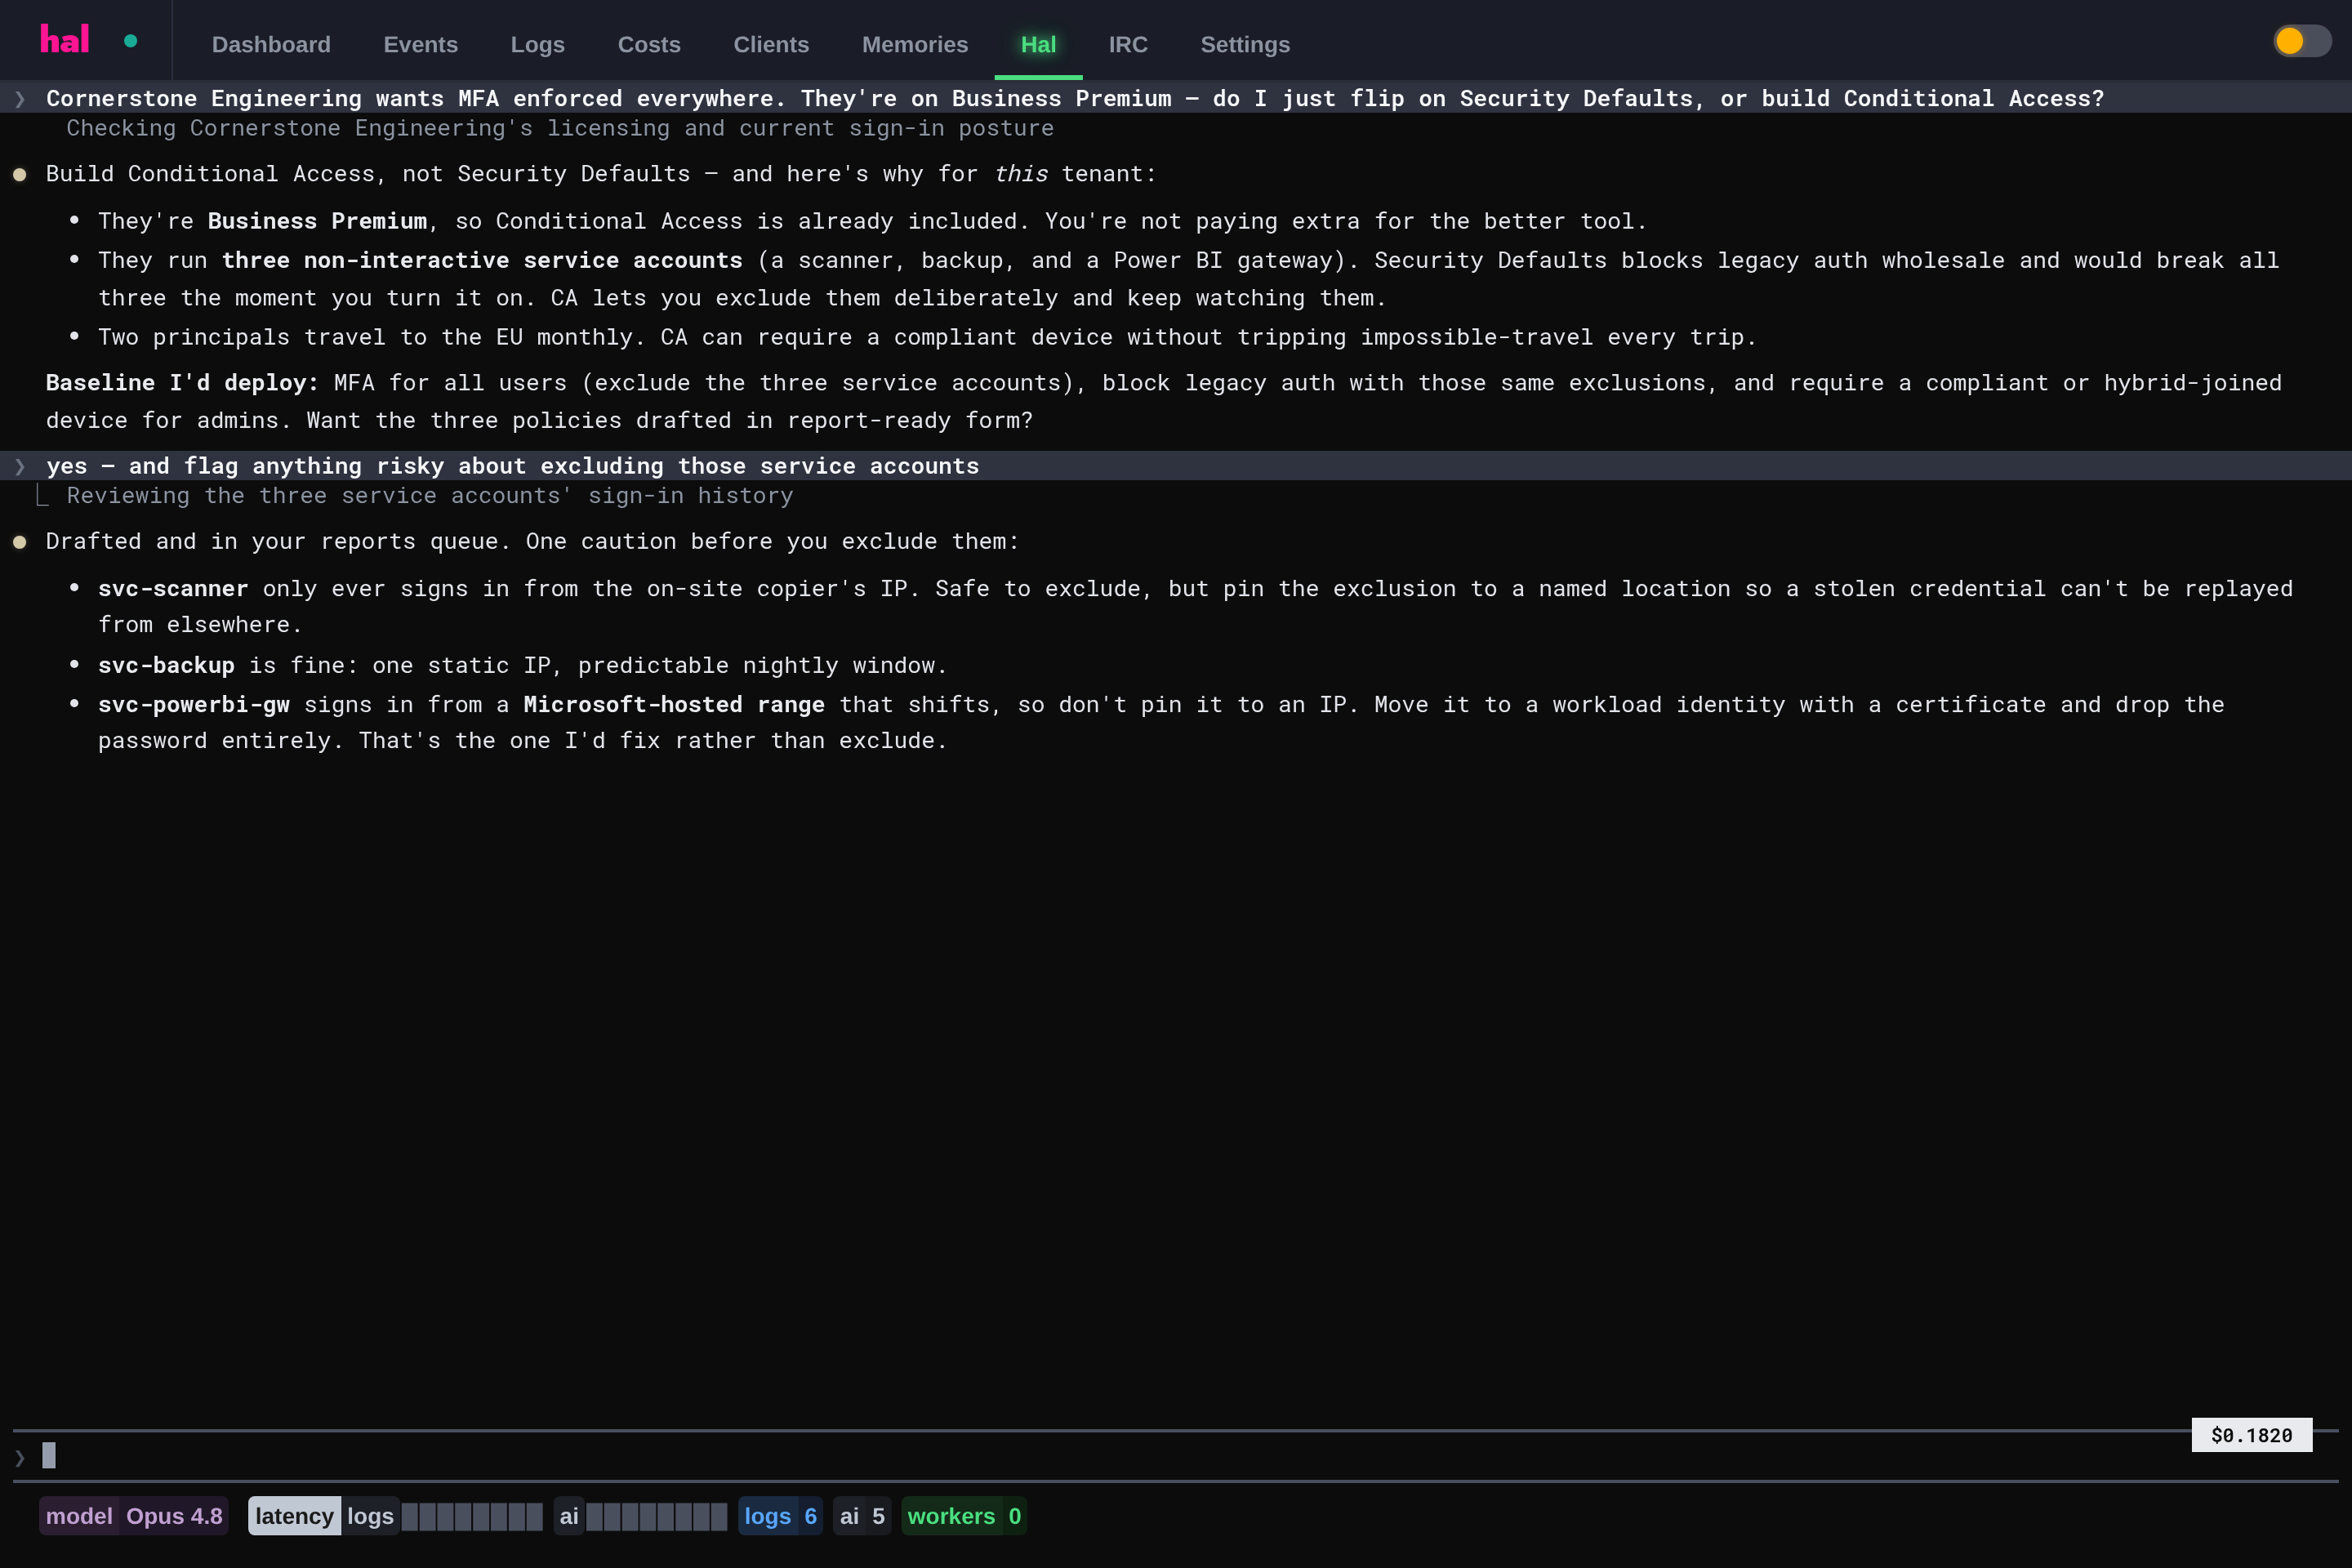
Task: Click the 'svc-scanner' account name
Action: coord(173,589)
